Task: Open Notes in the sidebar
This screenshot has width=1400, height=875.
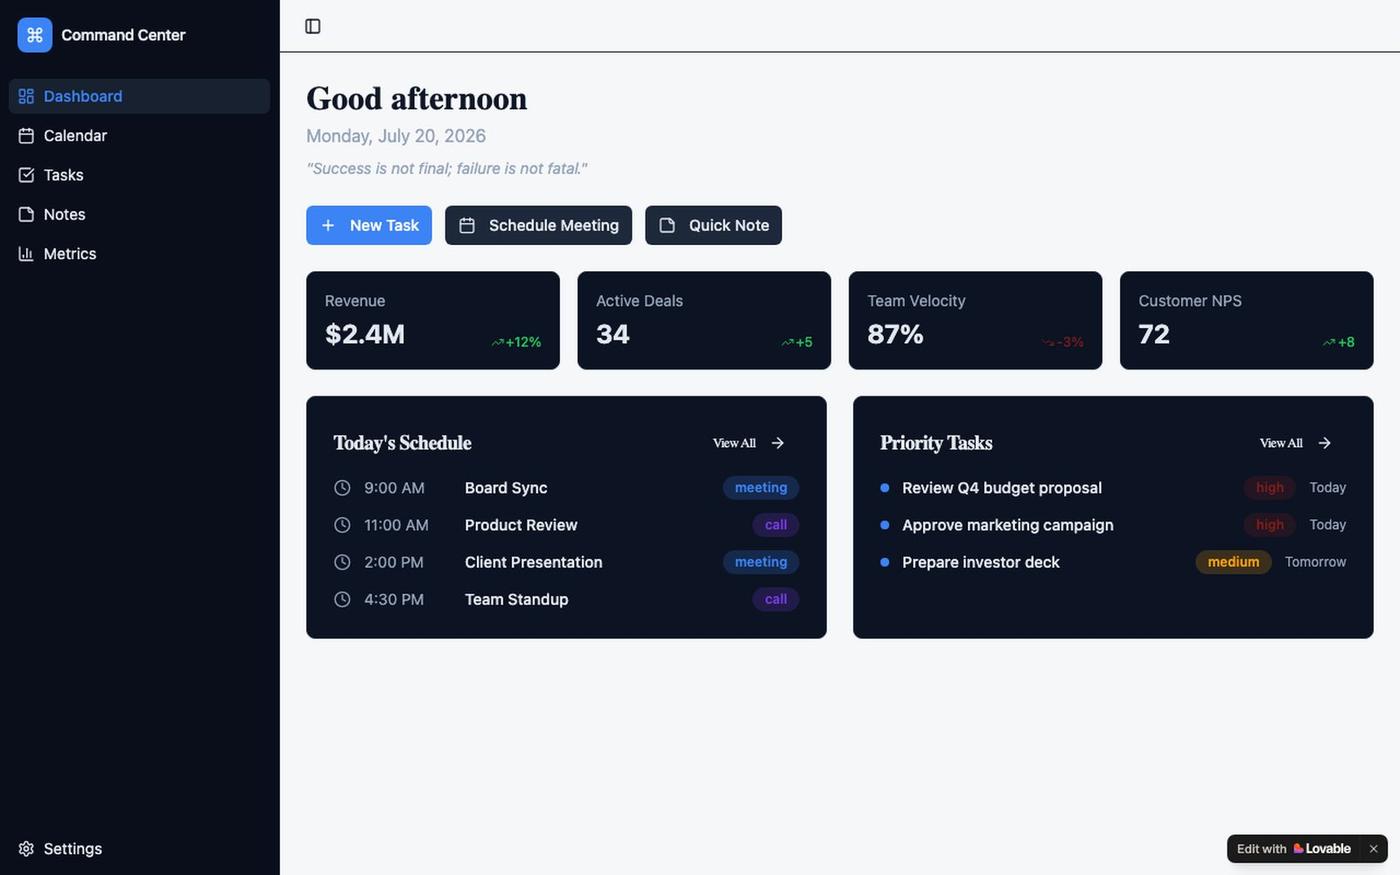Action: 139,214
